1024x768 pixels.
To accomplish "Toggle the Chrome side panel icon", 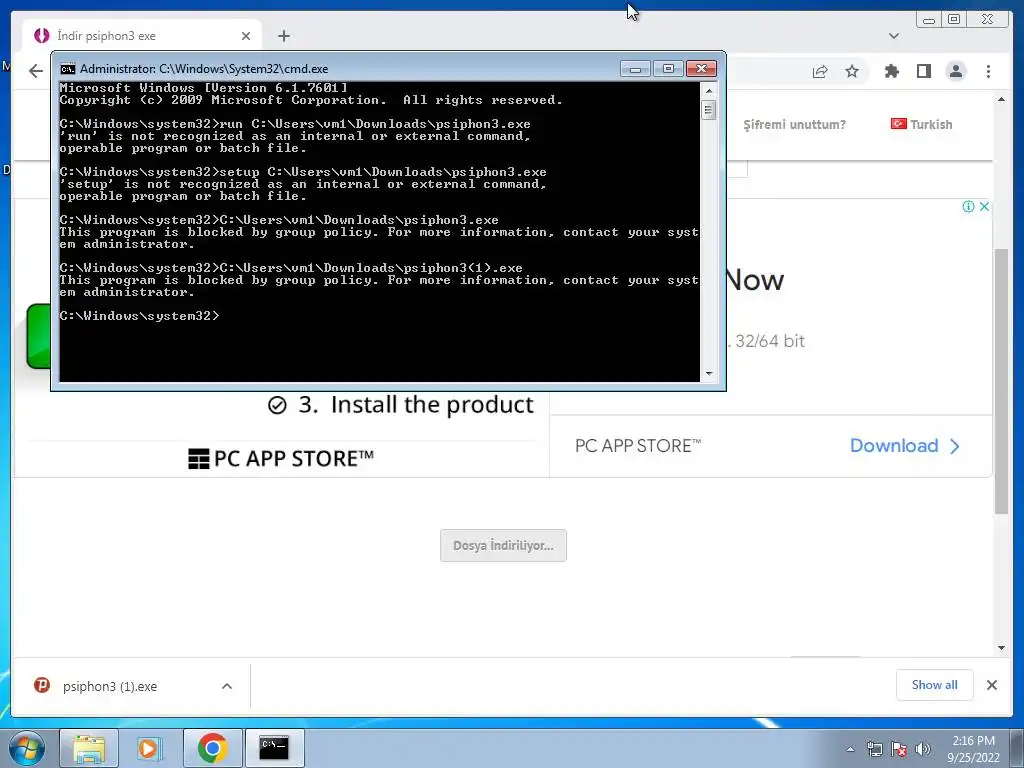I will pyautogui.click(x=923, y=71).
